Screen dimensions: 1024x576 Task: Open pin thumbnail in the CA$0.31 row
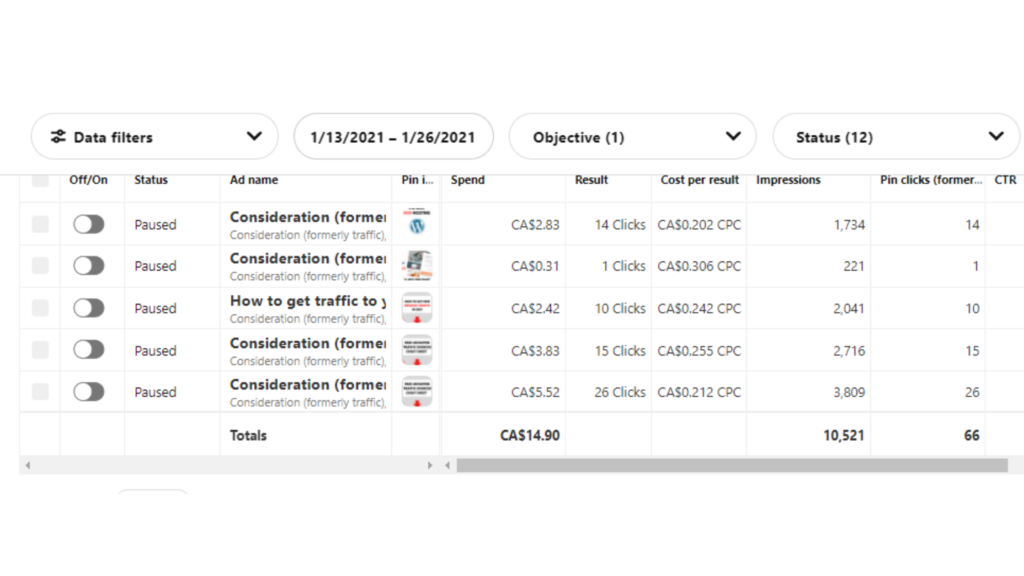pyautogui.click(x=417, y=265)
